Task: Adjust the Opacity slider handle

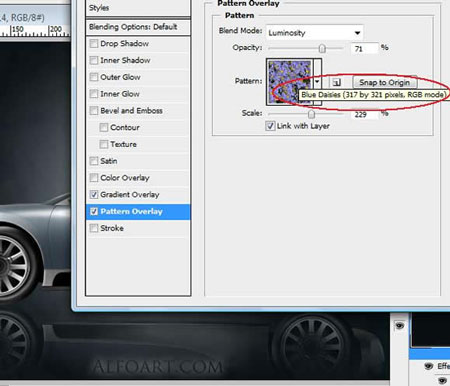Action: tap(322, 49)
